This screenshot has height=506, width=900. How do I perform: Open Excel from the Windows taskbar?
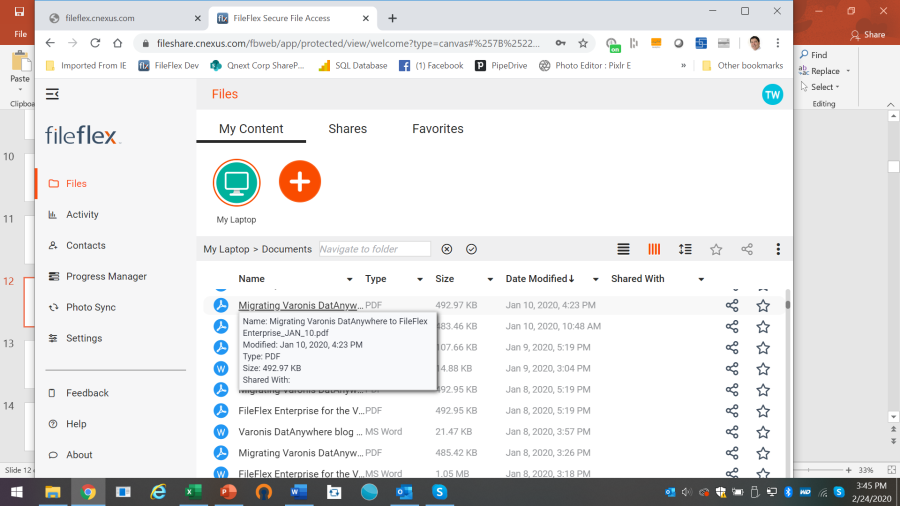click(x=193, y=492)
